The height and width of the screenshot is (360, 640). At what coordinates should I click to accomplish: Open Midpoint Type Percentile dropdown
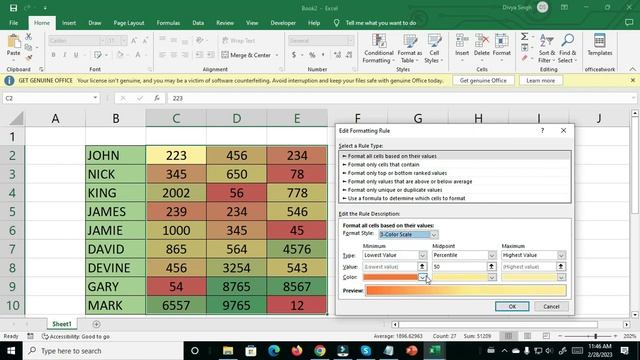pos(492,255)
